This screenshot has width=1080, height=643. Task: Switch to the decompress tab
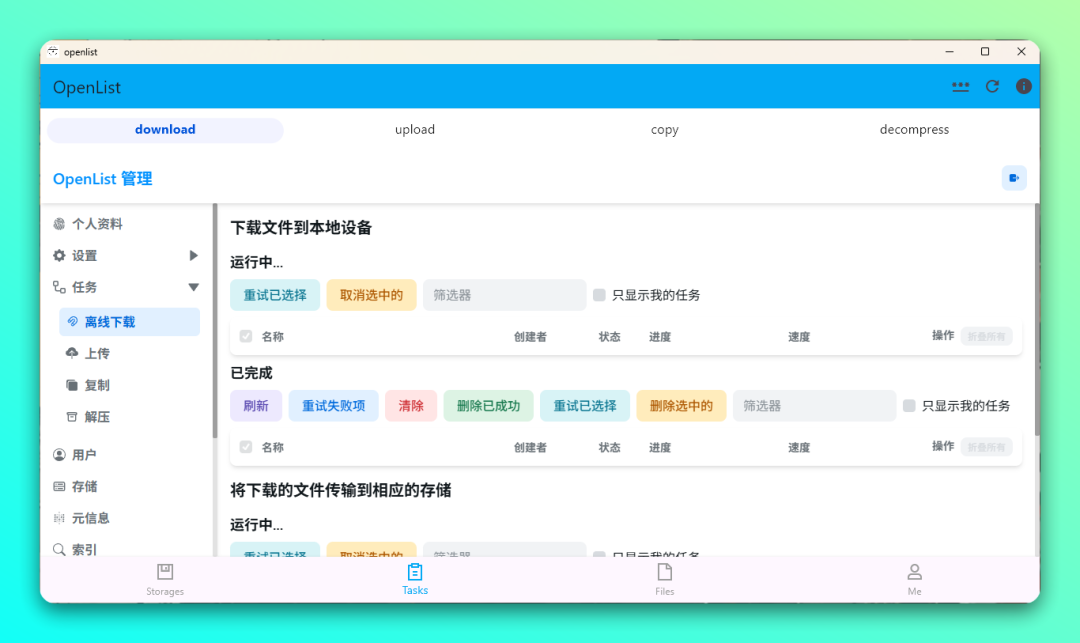tap(914, 130)
